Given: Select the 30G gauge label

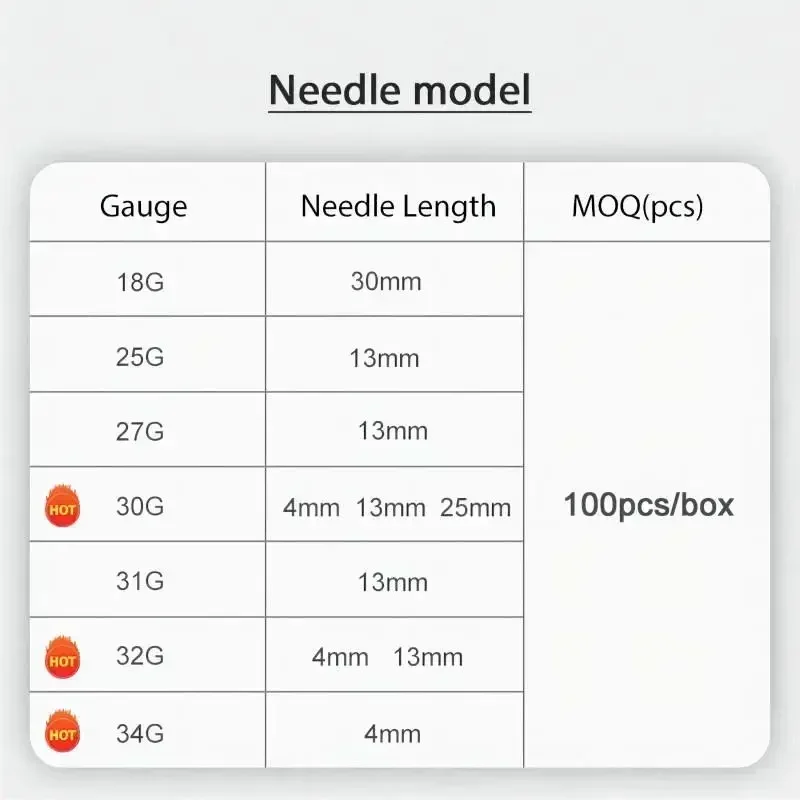Looking at the screenshot, I should click(140, 507).
